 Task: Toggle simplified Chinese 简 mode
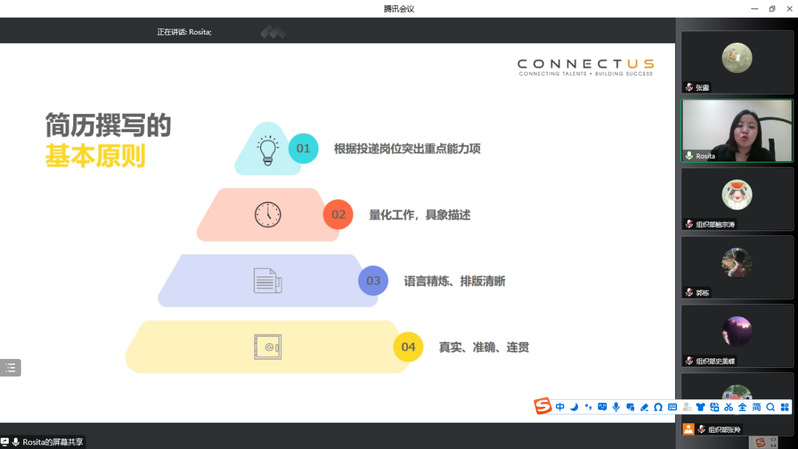point(756,407)
